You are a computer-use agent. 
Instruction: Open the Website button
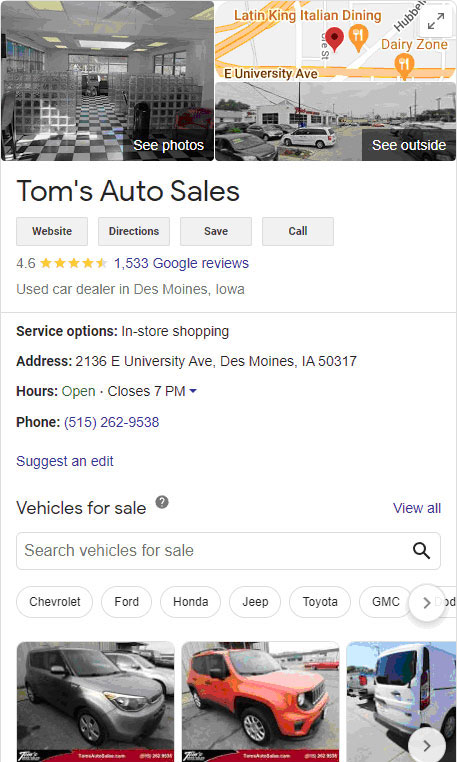52,231
